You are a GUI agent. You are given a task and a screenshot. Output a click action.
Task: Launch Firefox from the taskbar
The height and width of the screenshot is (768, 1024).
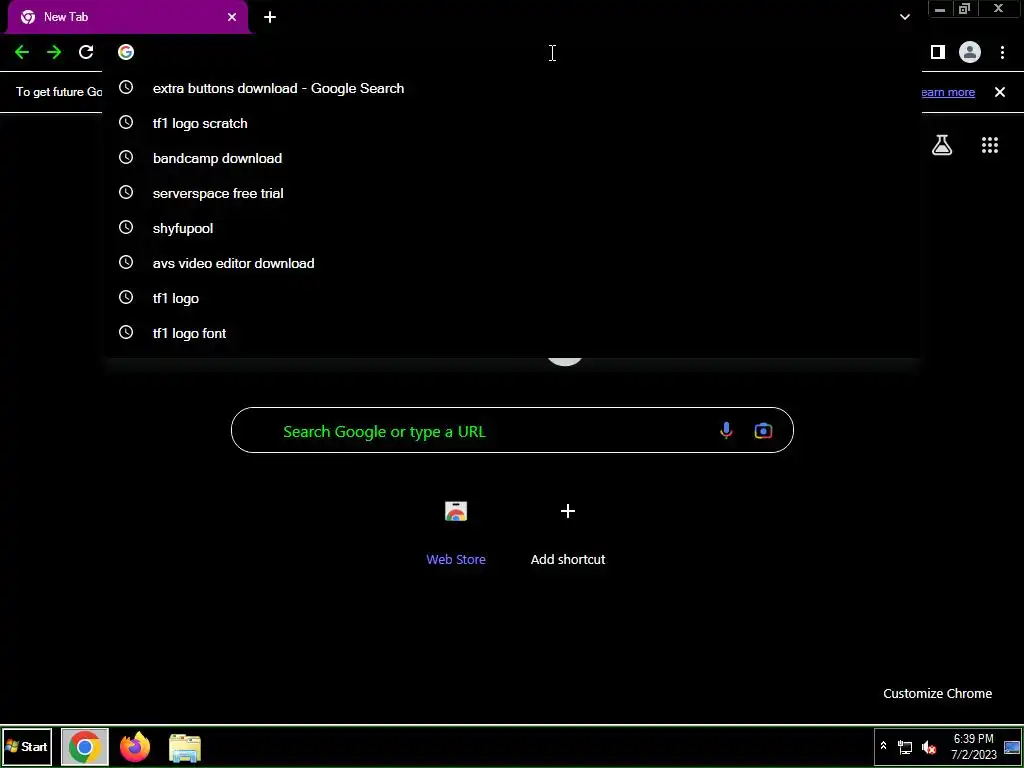pyautogui.click(x=135, y=747)
